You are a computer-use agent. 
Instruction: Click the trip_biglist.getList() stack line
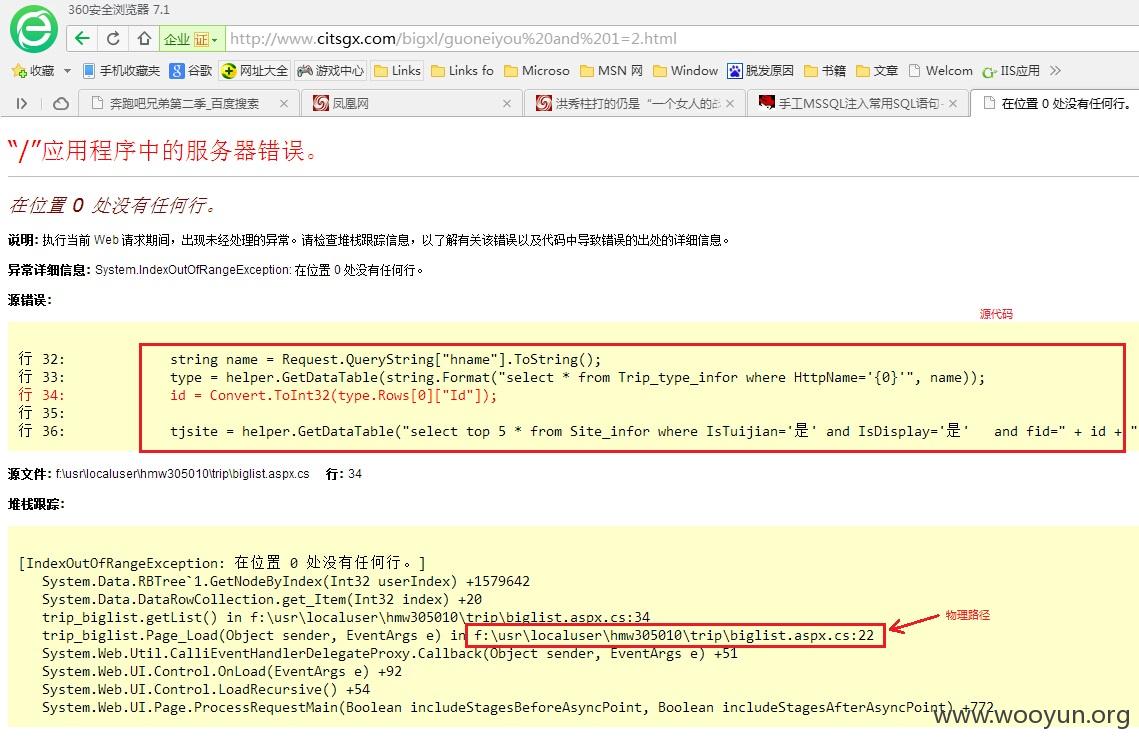[x=346, y=618]
